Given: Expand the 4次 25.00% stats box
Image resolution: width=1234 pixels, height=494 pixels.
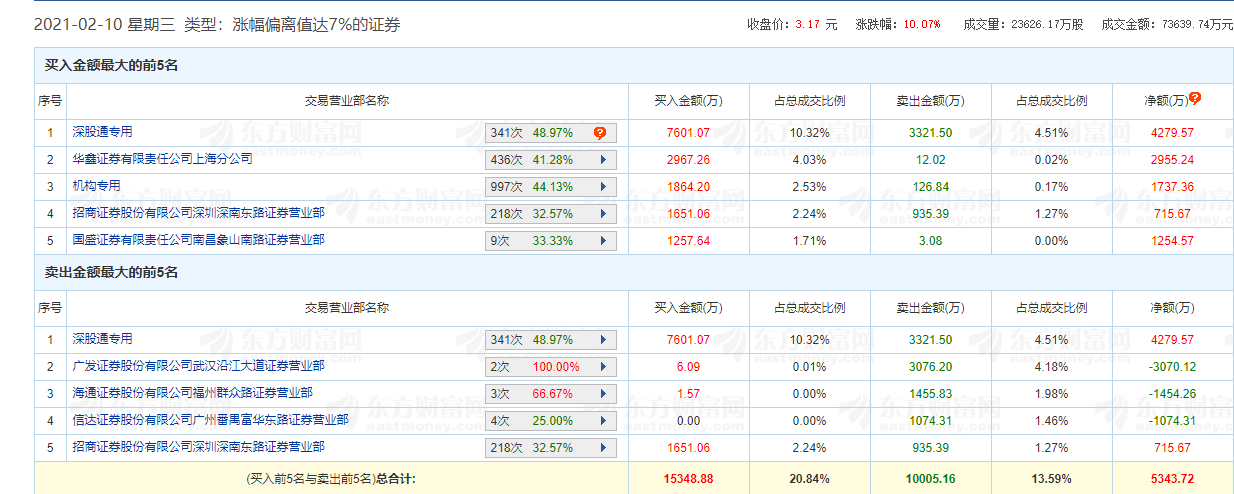Looking at the screenshot, I should [550, 421].
